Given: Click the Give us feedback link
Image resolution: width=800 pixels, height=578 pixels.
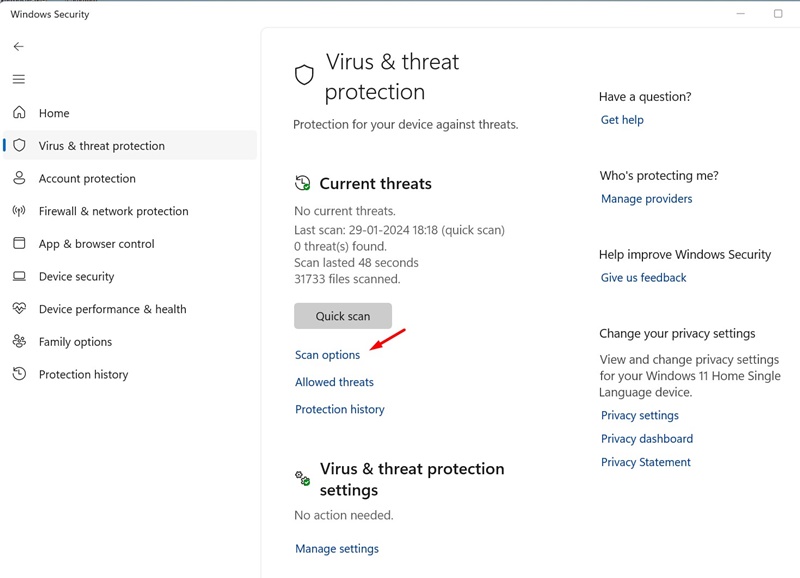Looking at the screenshot, I should click(643, 278).
